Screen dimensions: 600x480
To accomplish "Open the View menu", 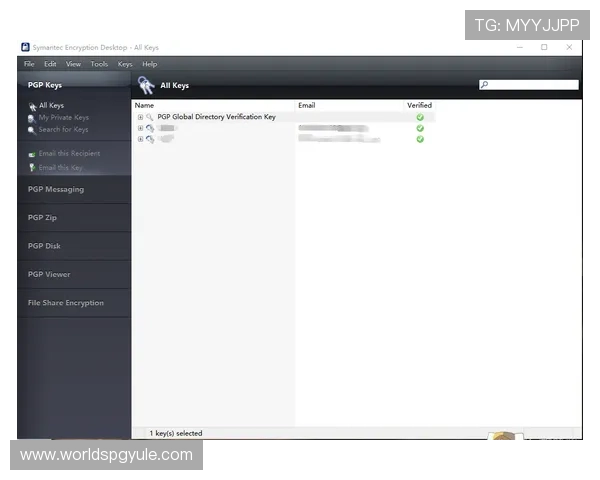I will pyautogui.click(x=73, y=64).
